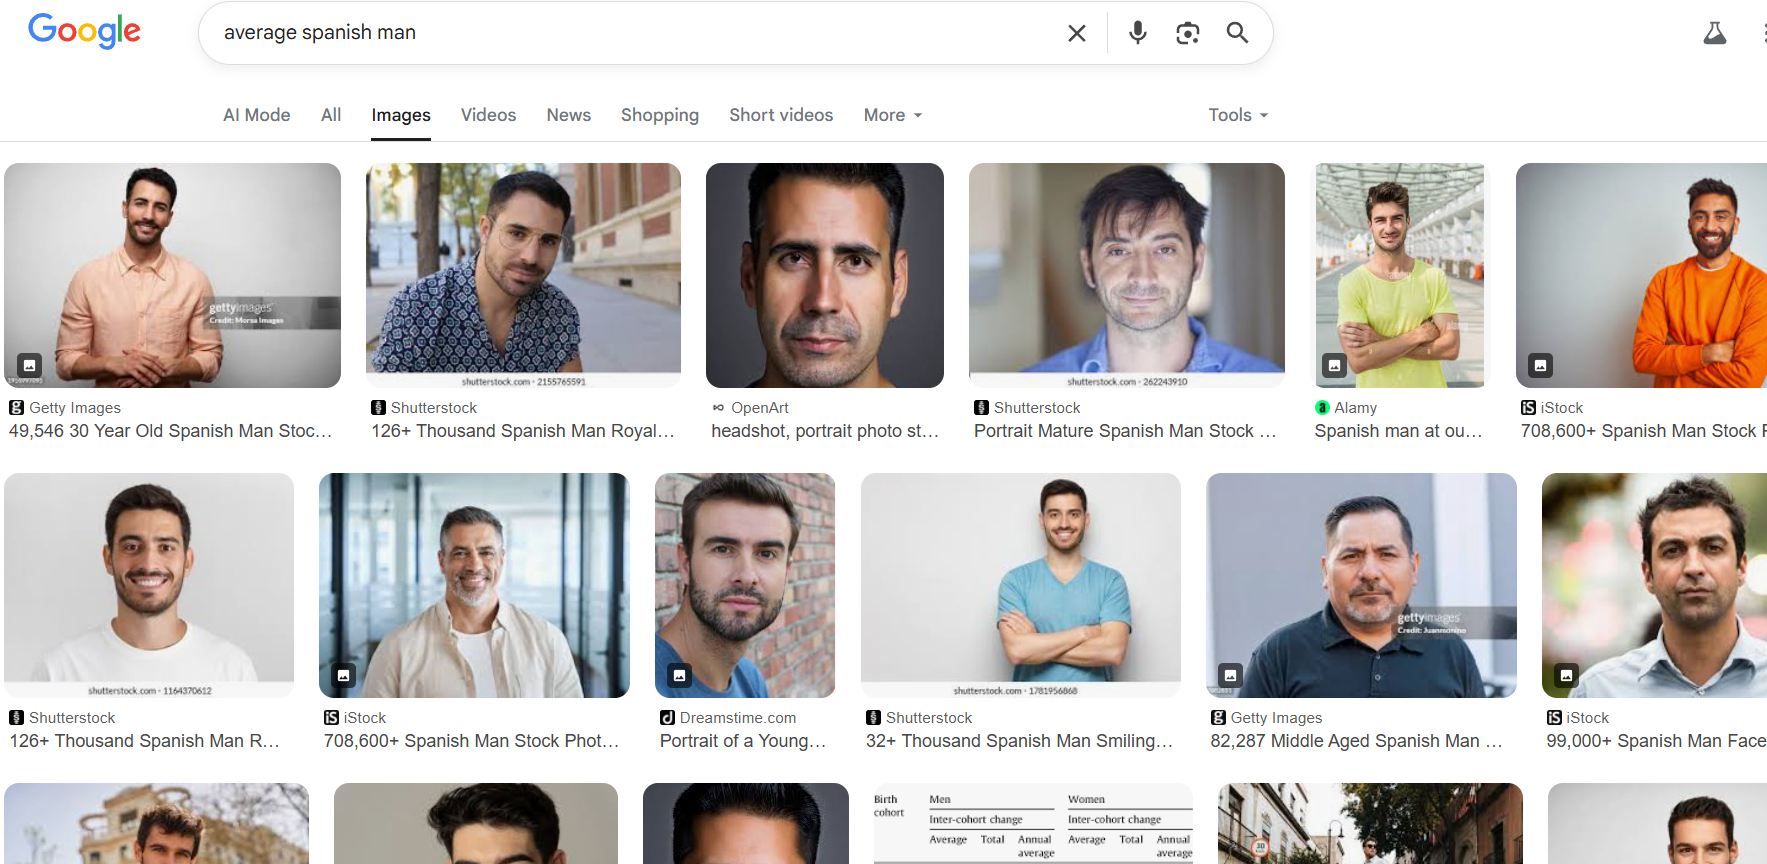Open the OpenArt headshot portrait thumbnail

825,275
